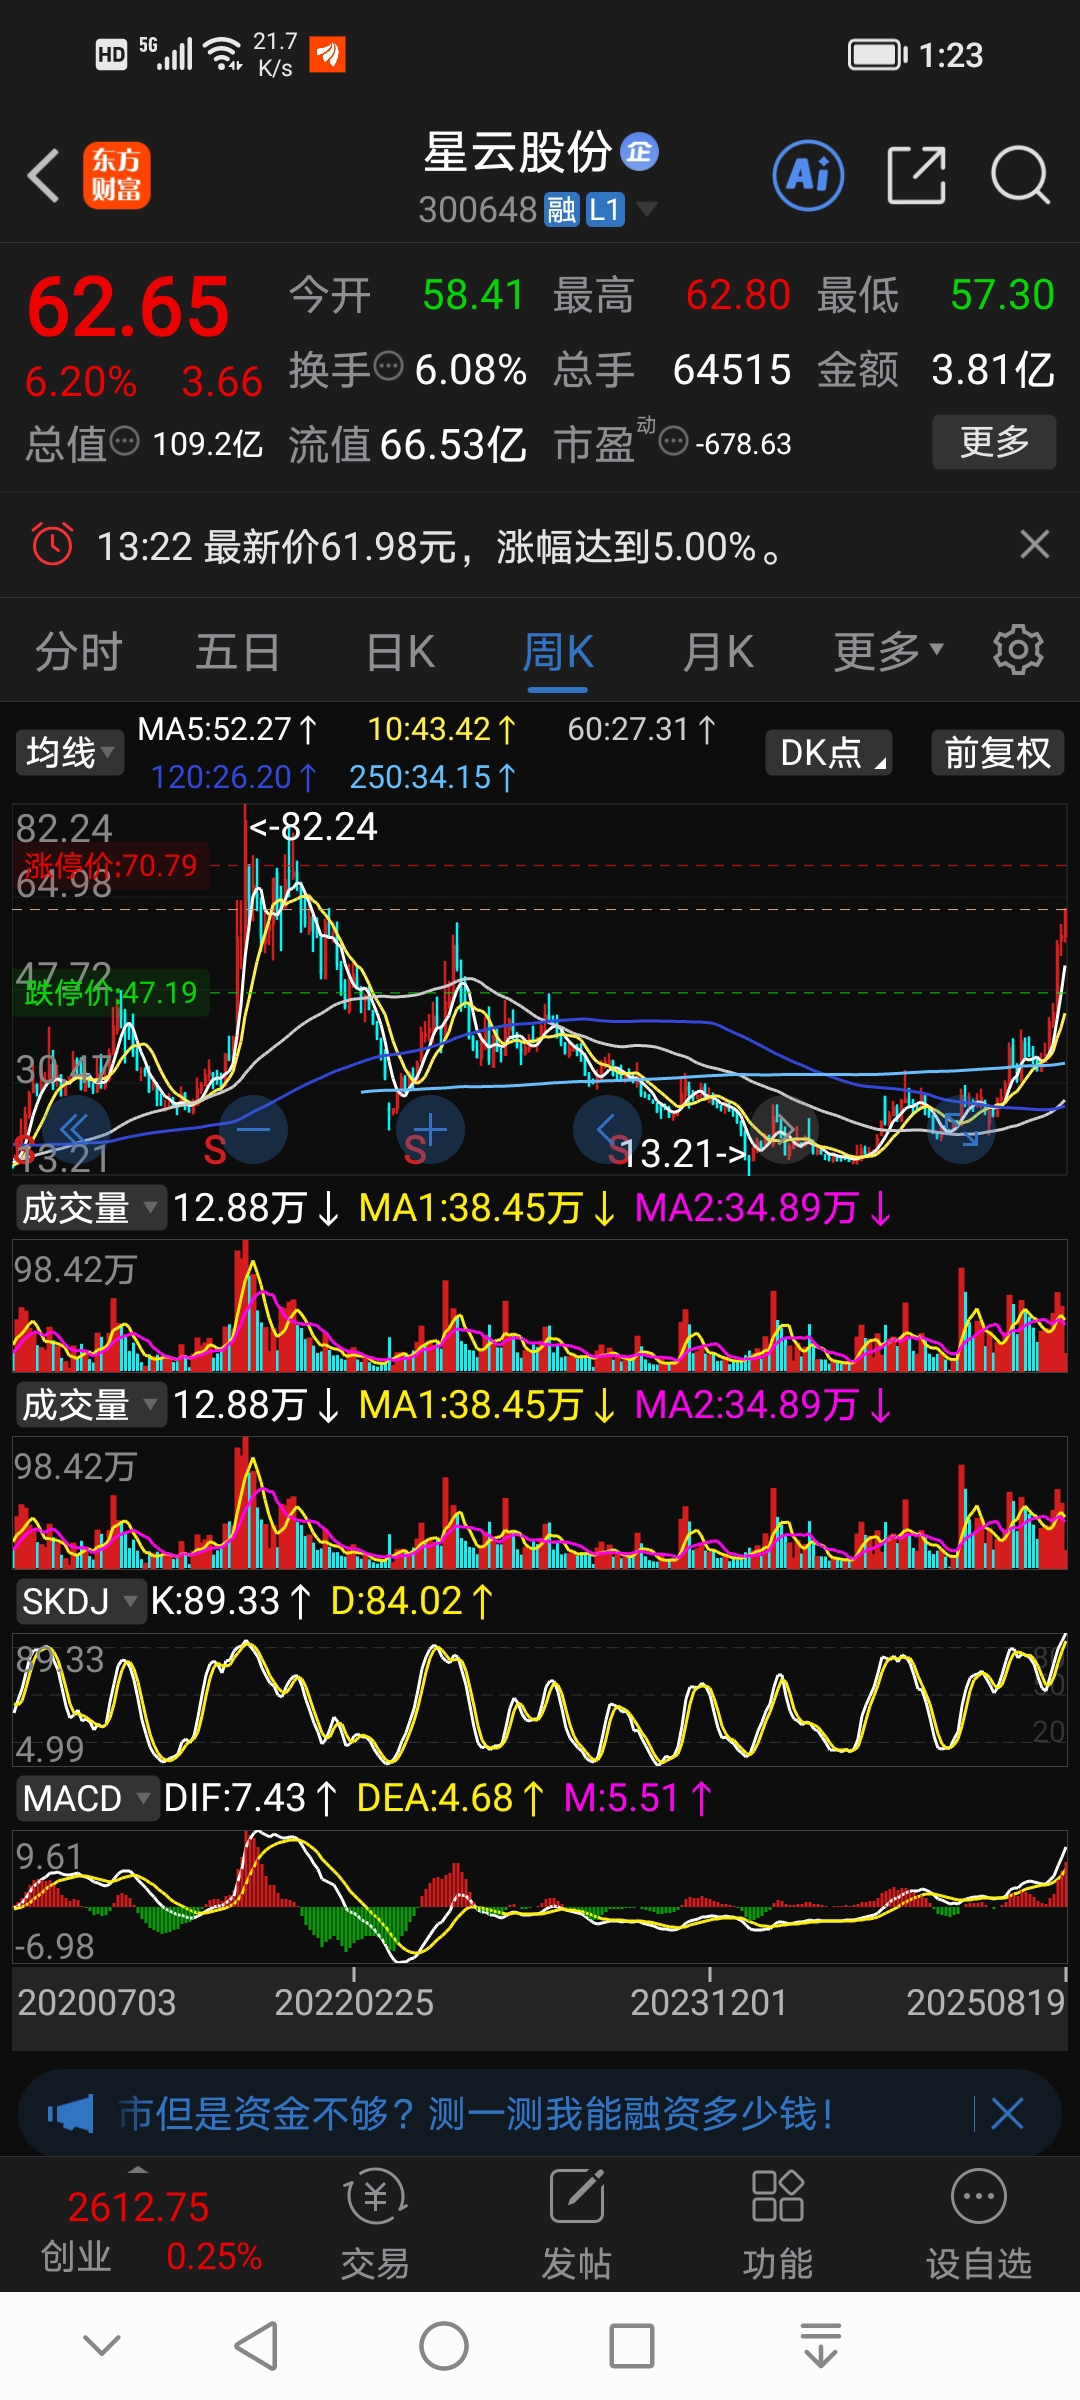Tap the weekly candlestick chart area
Viewport: 1080px width, 2400px height.
coord(540,990)
